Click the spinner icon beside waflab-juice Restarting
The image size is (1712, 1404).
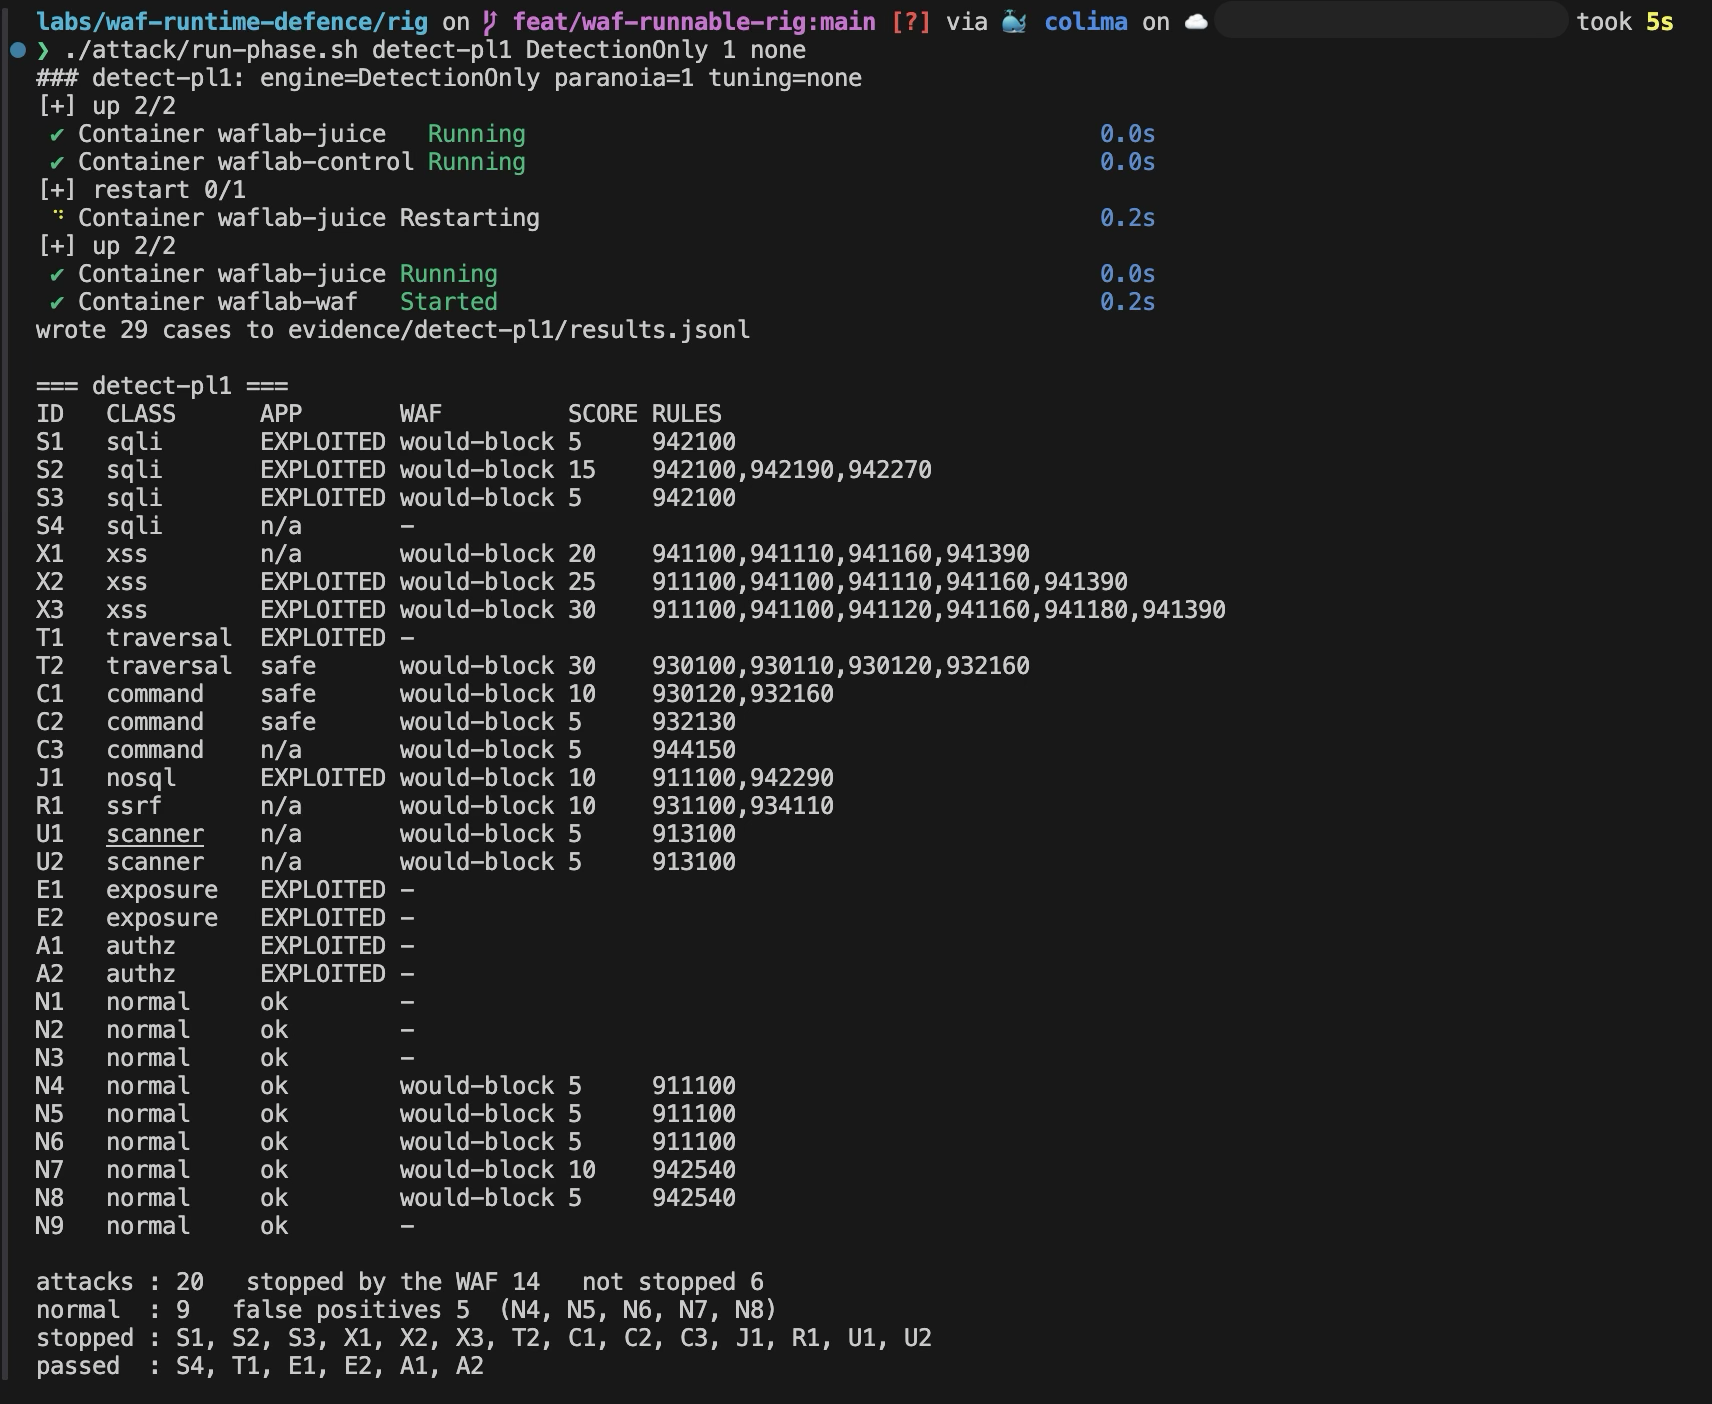coord(59,216)
